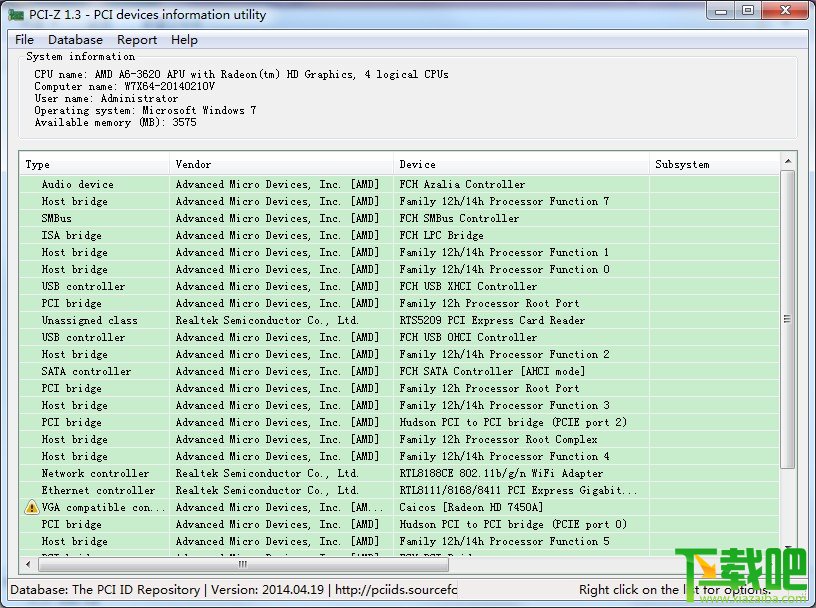Select FCH USB XHCI Controller row
Screen dimensions: 816x608
[399, 286]
